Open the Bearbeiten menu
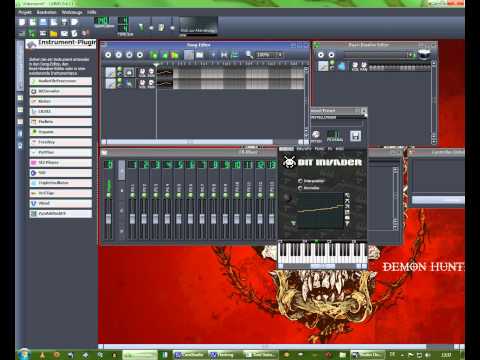 (47, 12)
